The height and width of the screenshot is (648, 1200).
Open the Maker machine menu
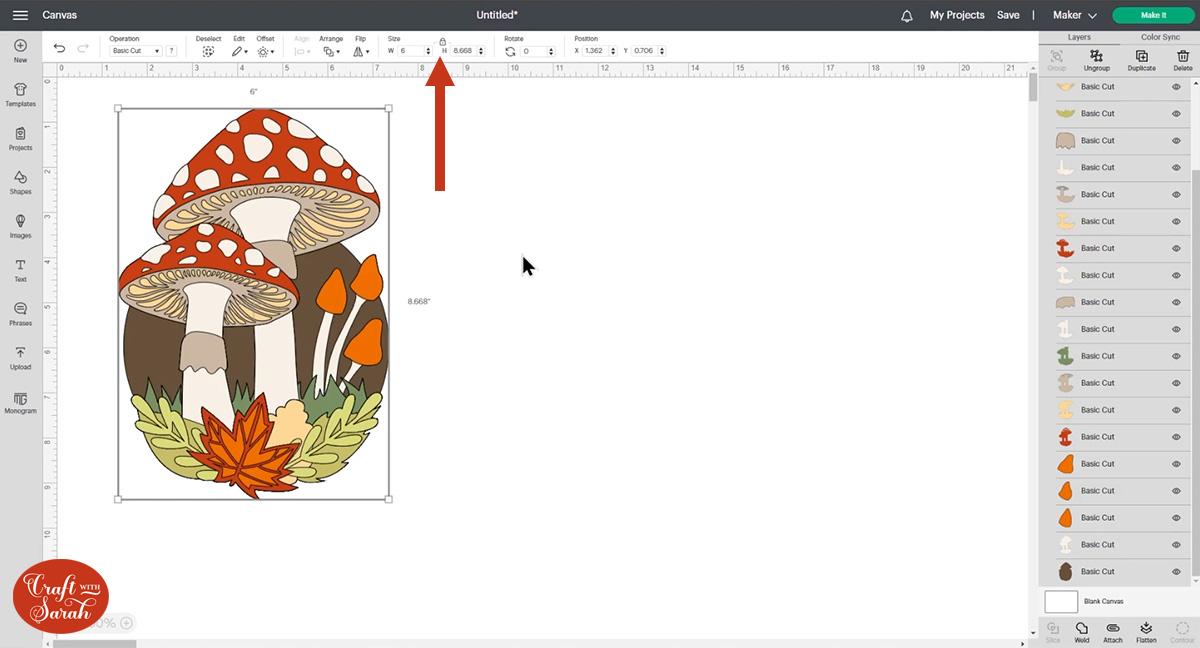(1073, 15)
